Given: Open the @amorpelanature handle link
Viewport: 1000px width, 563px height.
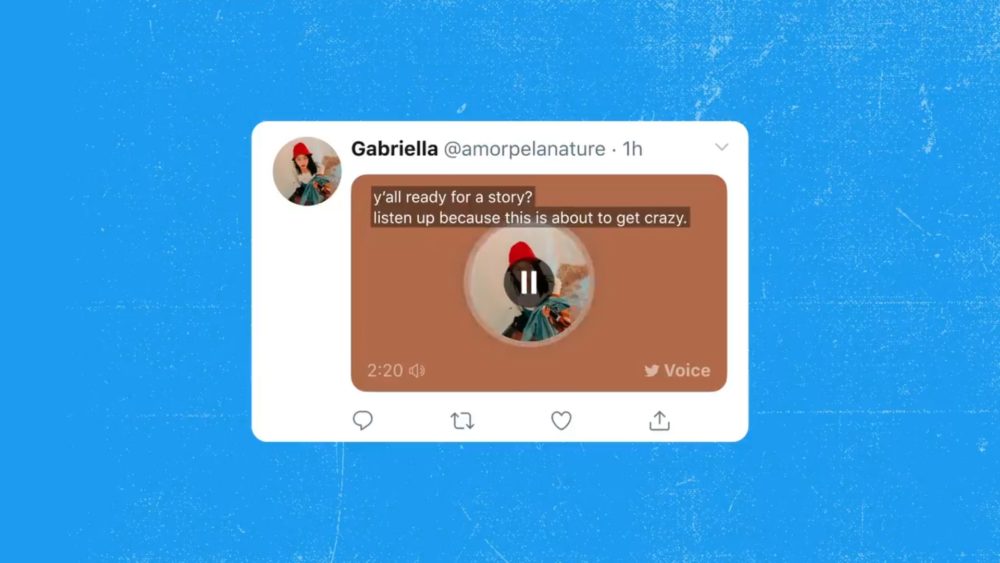Looking at the screenshot, I should [x=524, y=149].
